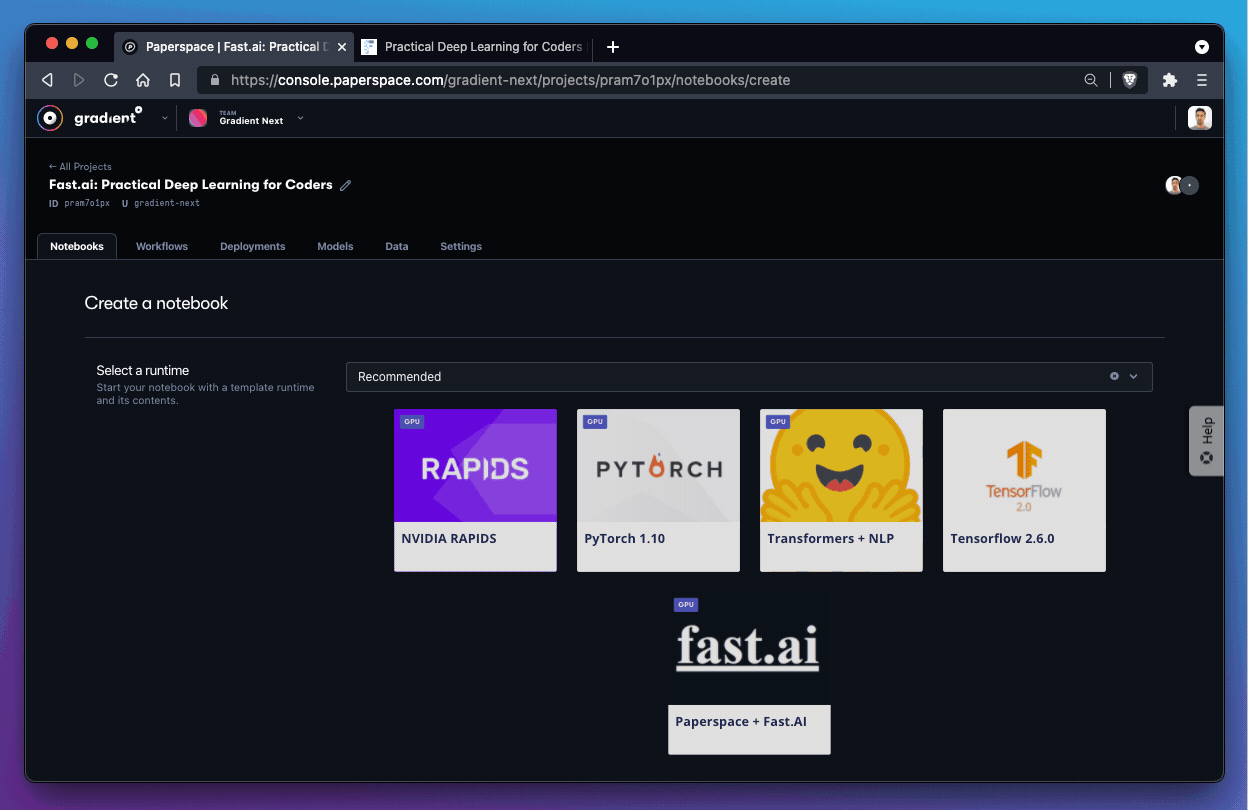Switch to the Data tab
This screenshot has width=1248, height=810.
tap(397, 246)
